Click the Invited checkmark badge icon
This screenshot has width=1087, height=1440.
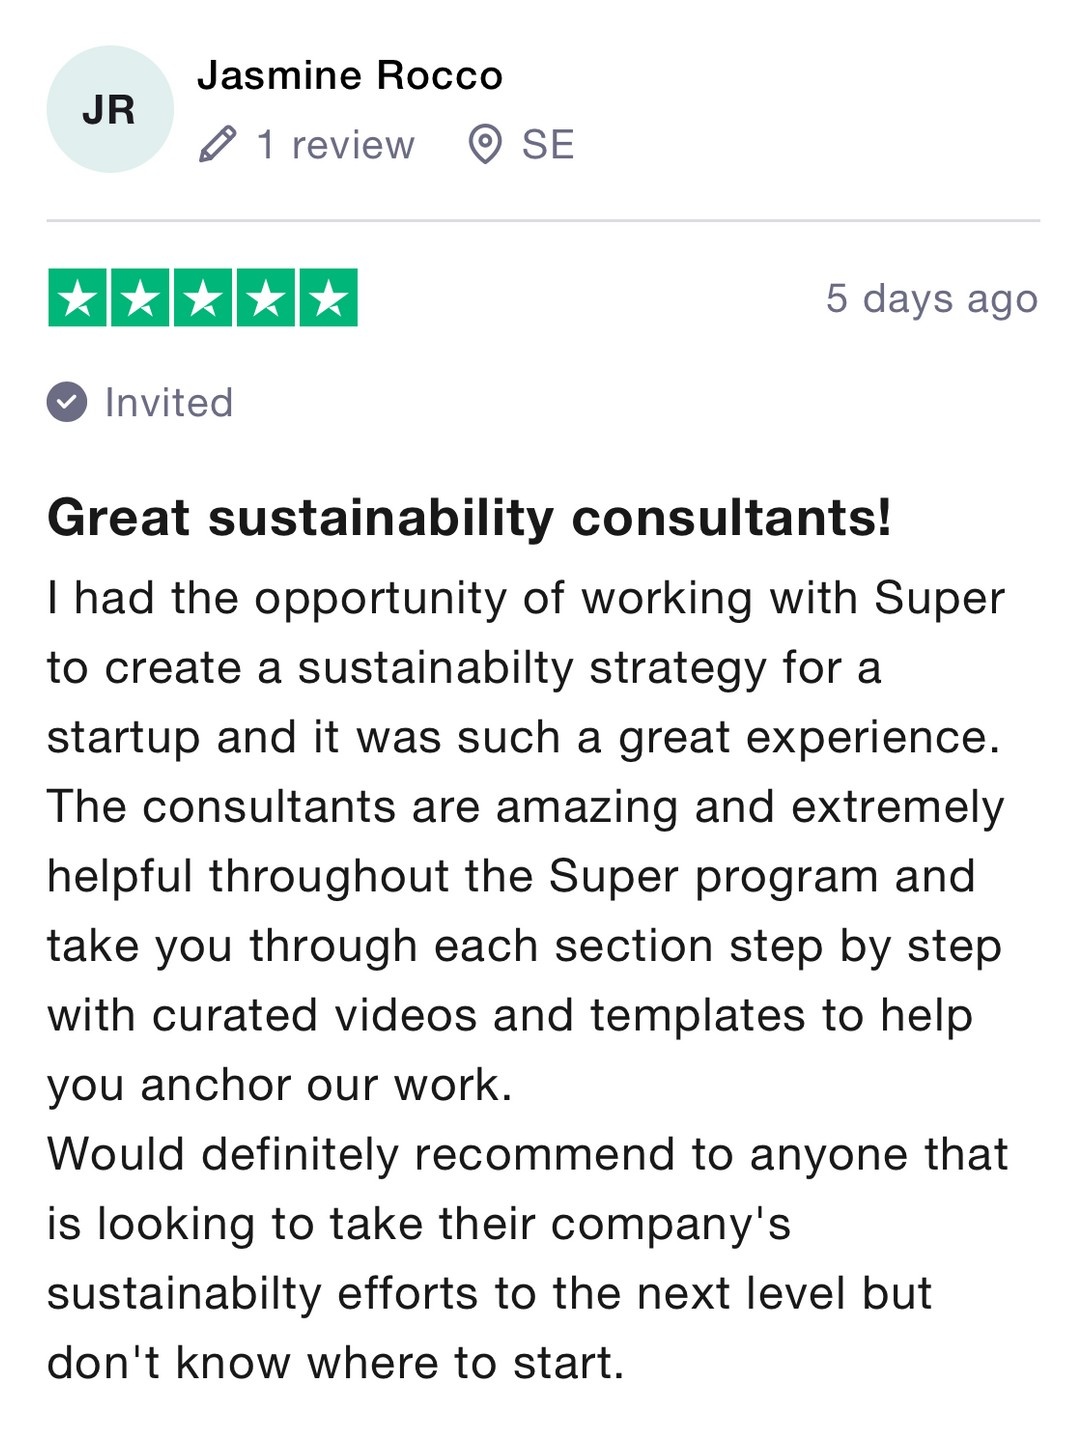point(67,402)
